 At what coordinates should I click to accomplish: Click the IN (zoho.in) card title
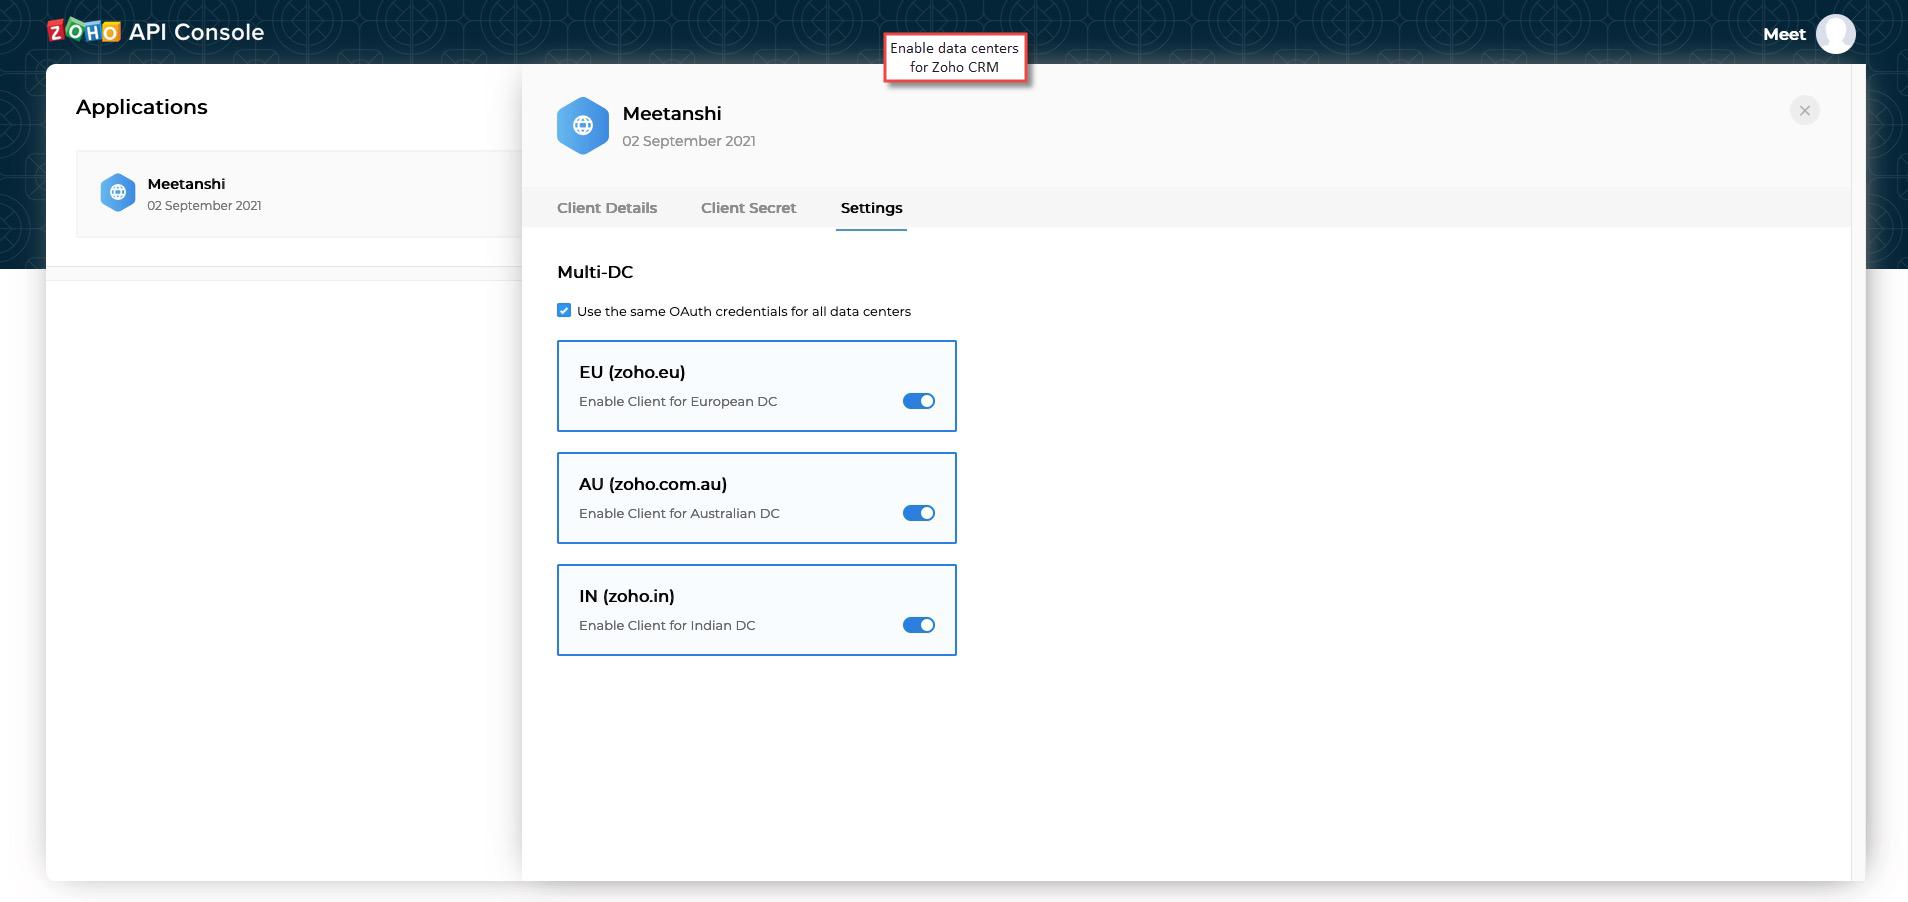pos(627,596)
